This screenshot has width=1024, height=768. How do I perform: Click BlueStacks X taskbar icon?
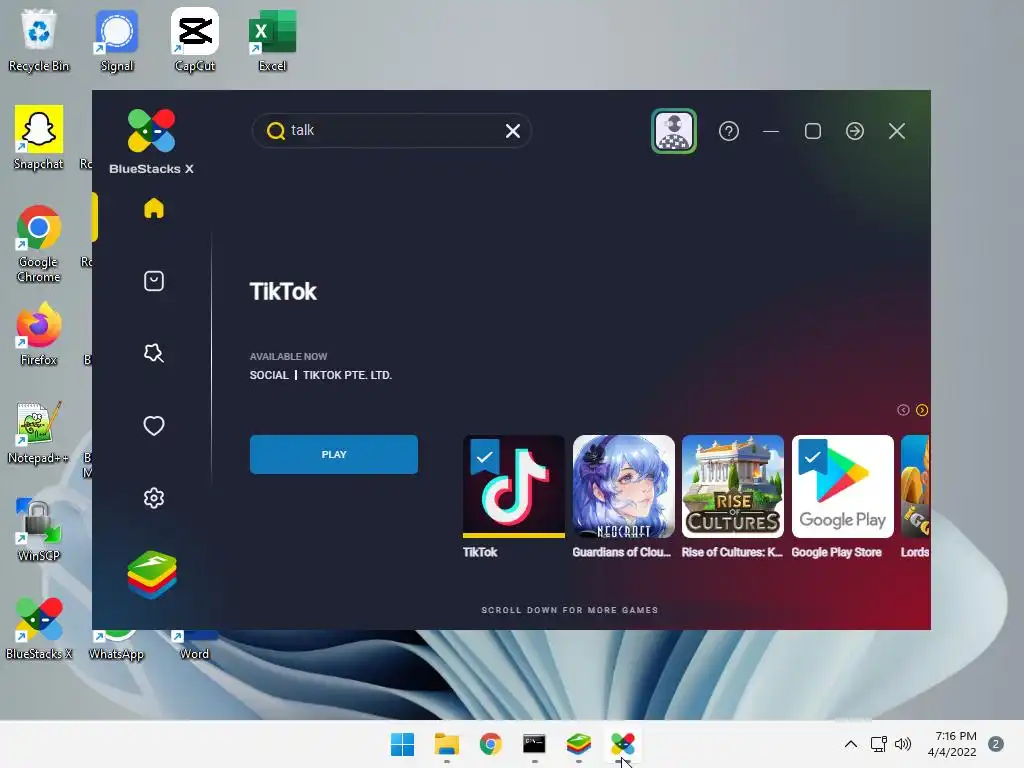pos(622,744)
